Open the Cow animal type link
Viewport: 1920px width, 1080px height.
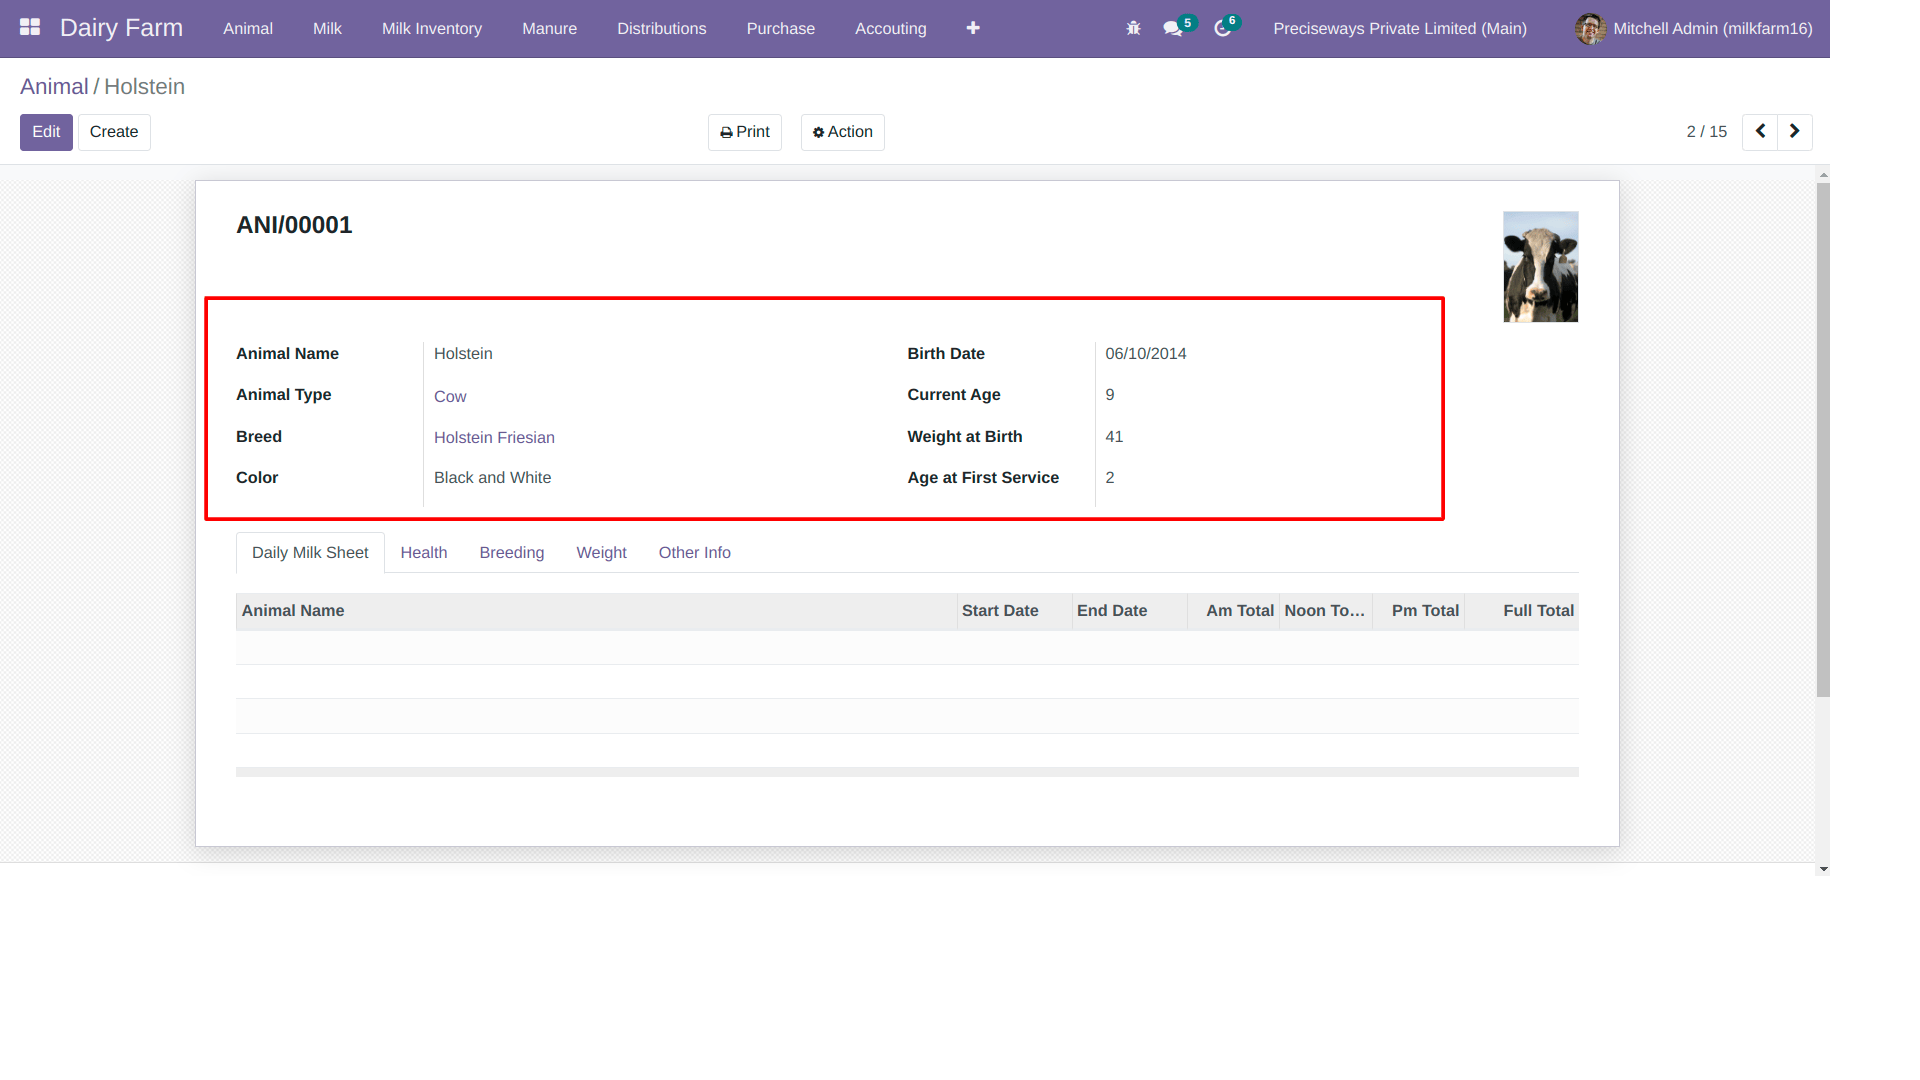tap(450, 396)
